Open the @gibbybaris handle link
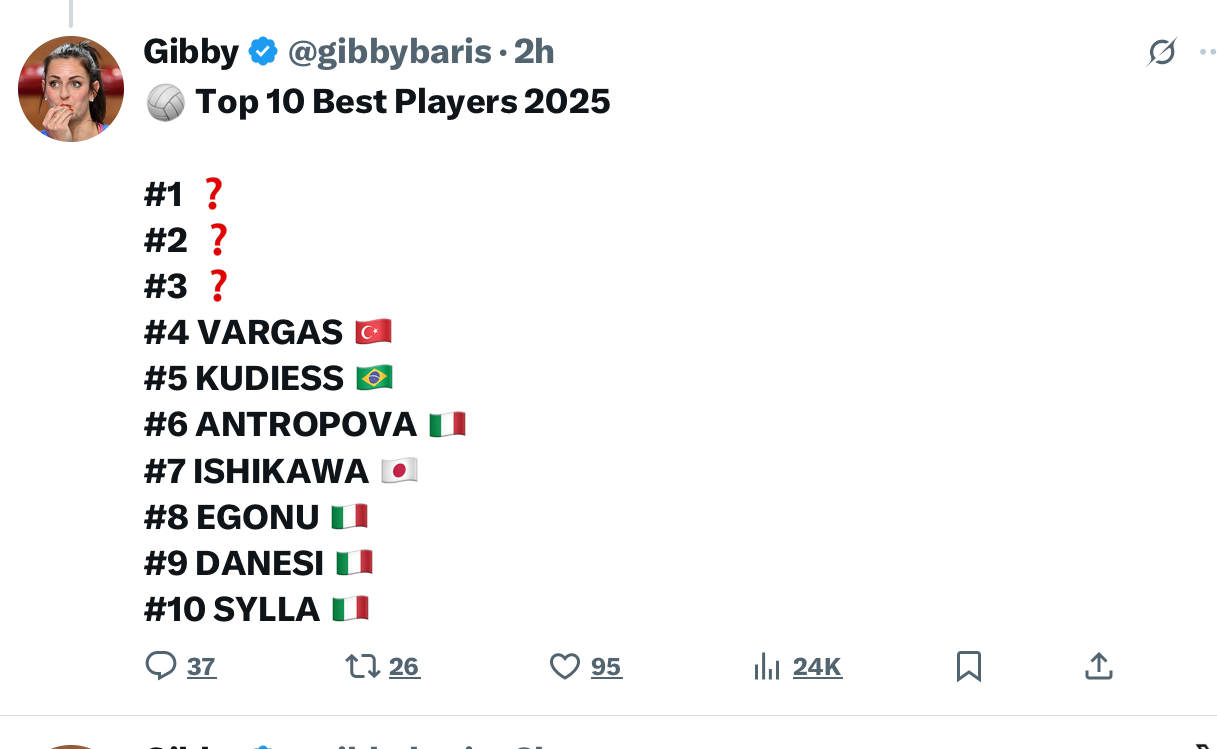1217x749 pixels. (390, 51)
